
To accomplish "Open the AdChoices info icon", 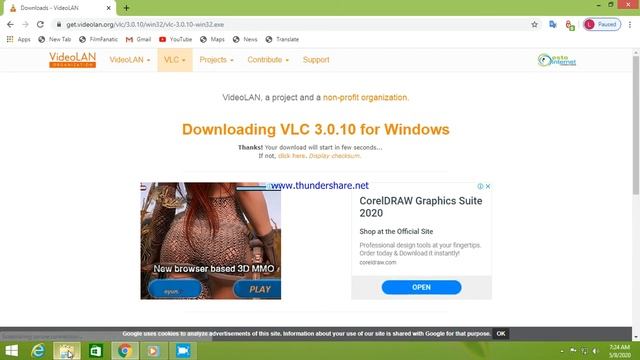I will coord(480,186).
